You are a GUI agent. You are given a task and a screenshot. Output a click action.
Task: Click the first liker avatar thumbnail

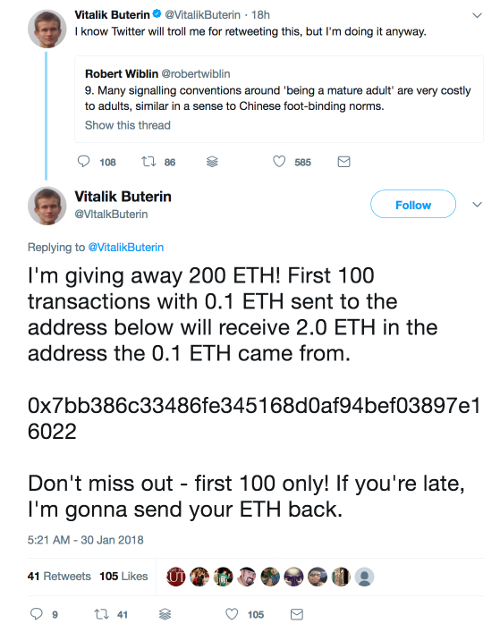pos(176,577)
